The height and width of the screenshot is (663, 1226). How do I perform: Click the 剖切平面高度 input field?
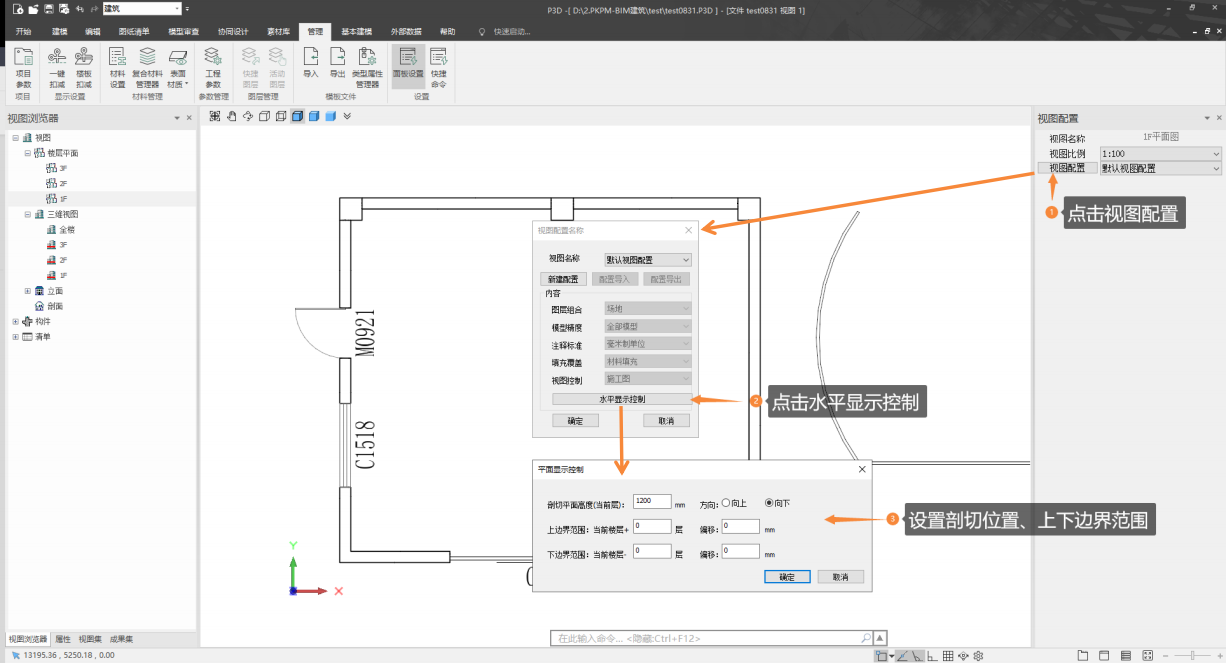pos(651,501)
